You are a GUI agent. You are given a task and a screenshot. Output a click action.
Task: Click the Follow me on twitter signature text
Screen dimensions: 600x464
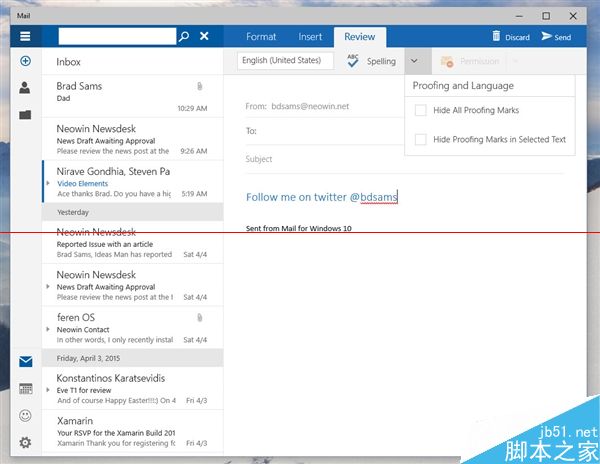(x=321, y=197)
